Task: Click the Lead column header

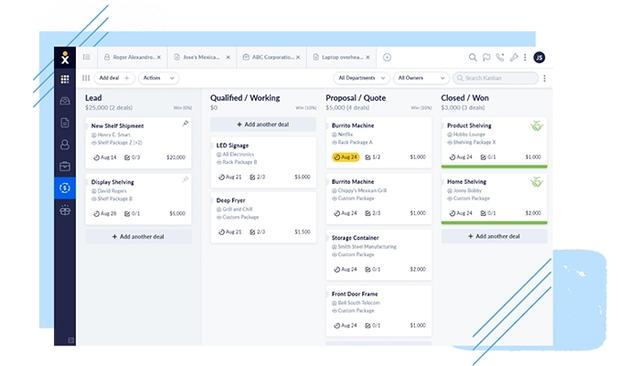Action: 93,98
